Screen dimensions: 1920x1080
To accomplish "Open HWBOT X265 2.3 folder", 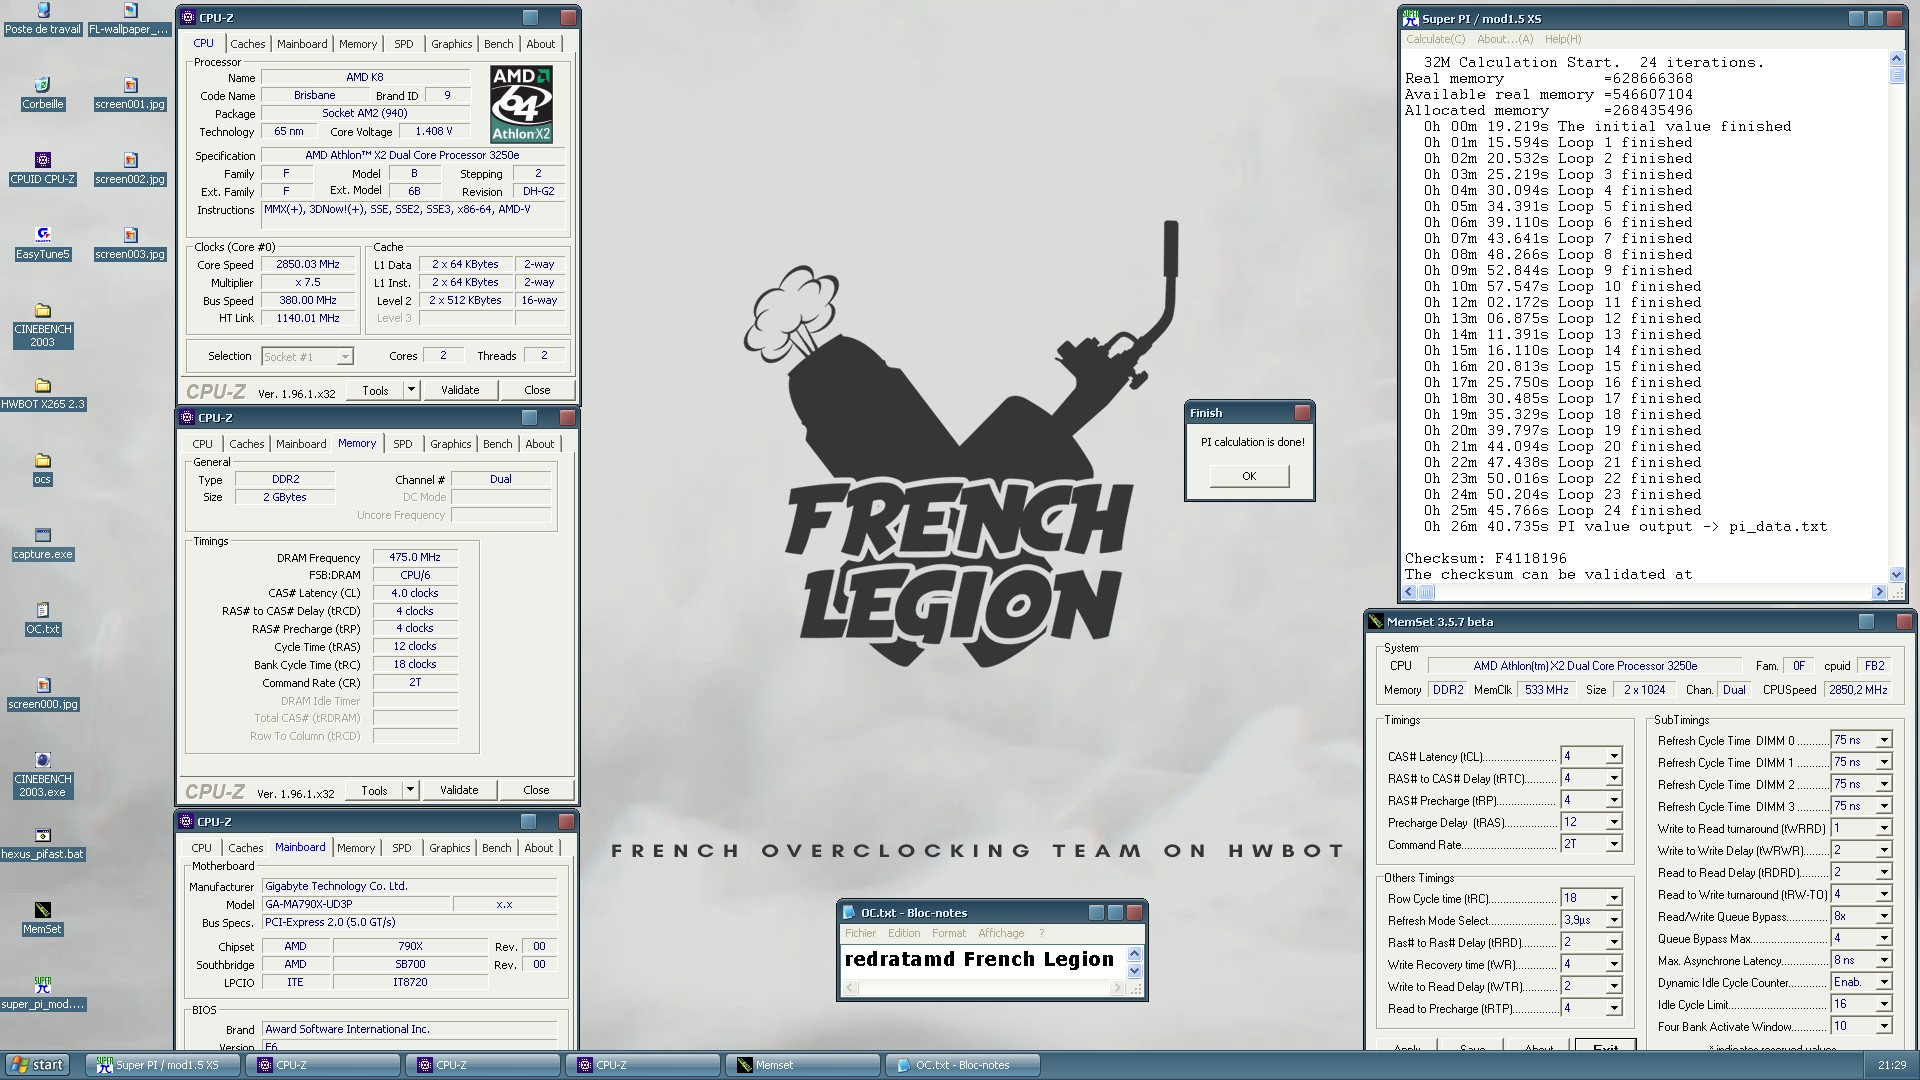I will click(x=42, y=394).
